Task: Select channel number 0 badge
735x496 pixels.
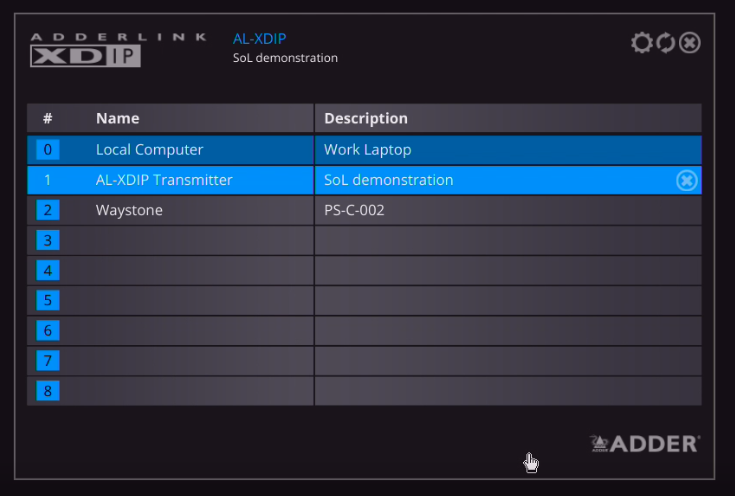Action: (47, 150)
